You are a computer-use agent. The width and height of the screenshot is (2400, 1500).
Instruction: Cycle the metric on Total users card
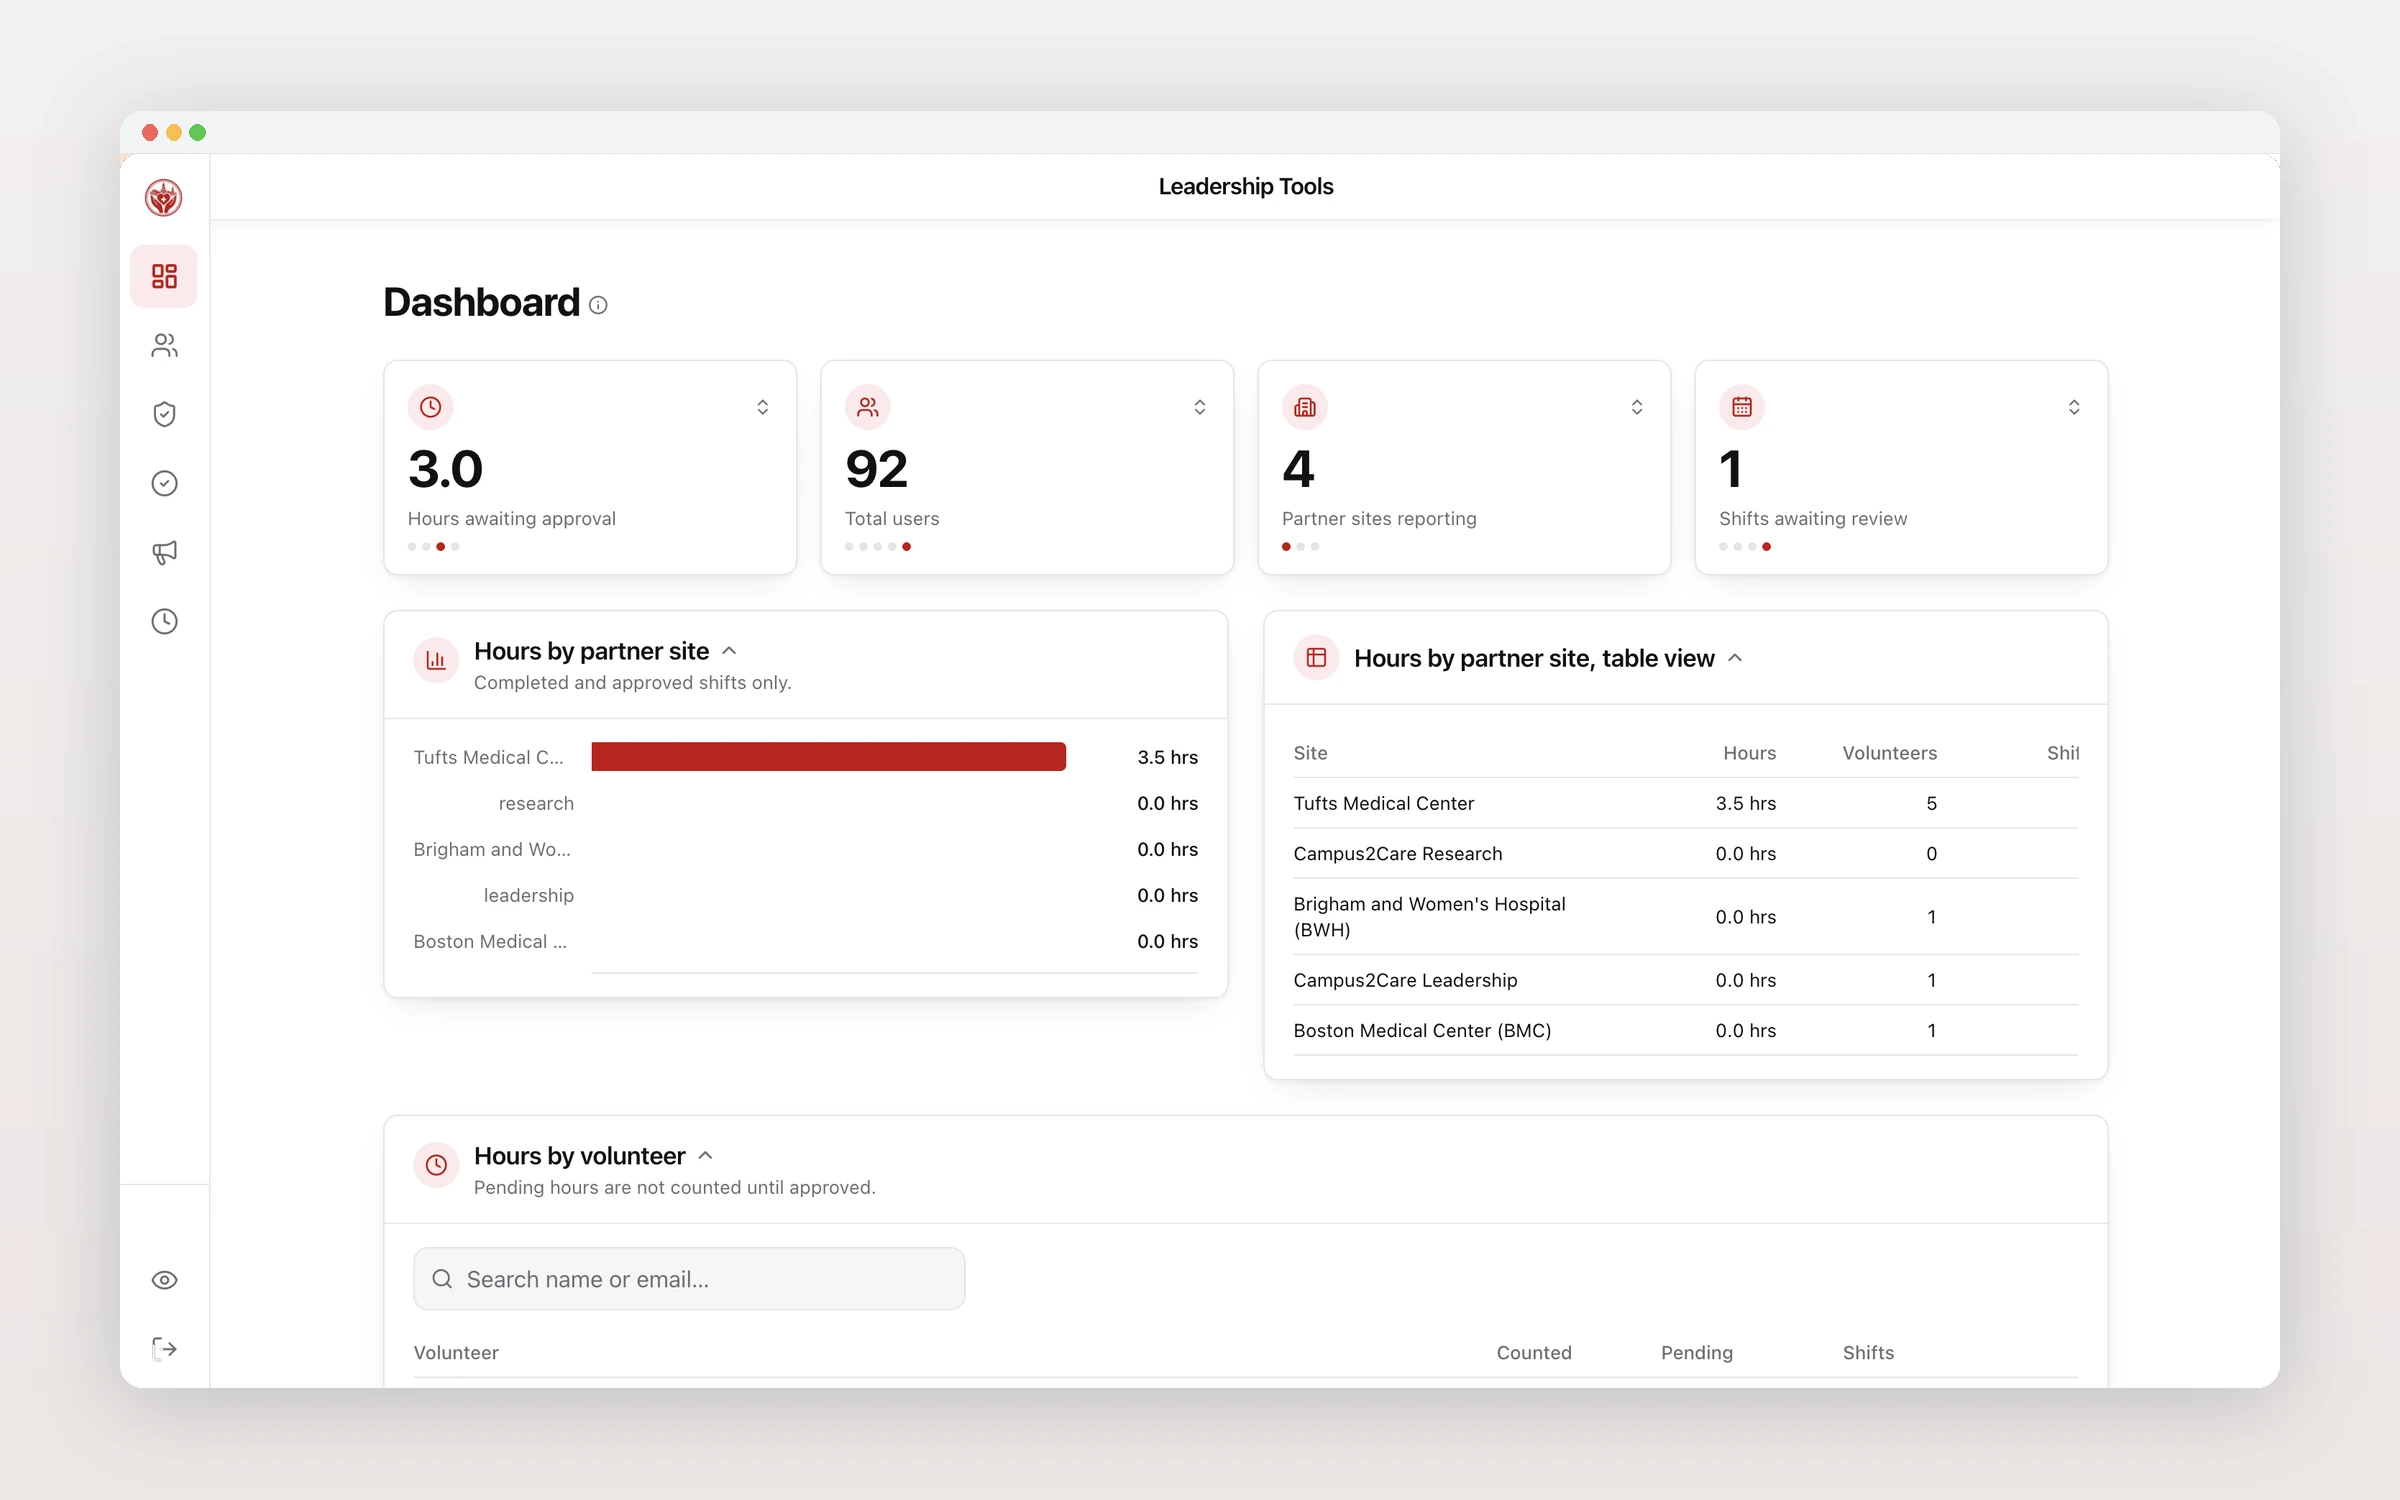(1199, 407)
